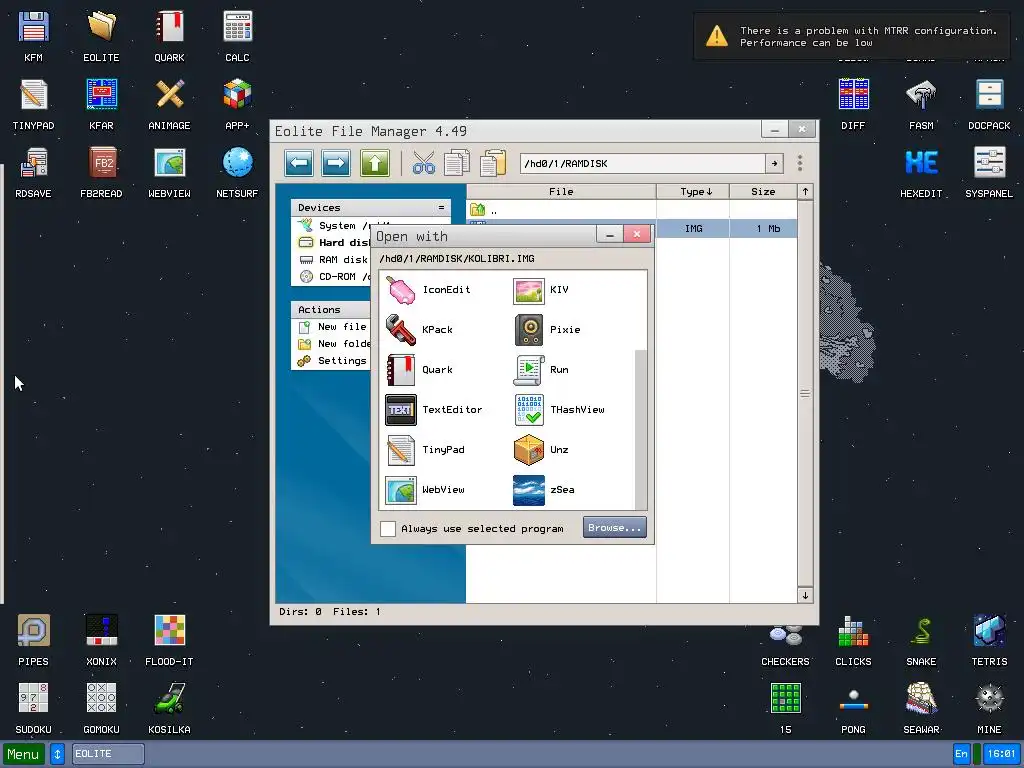Enable Always use selected program checkbox

point(388,528)
